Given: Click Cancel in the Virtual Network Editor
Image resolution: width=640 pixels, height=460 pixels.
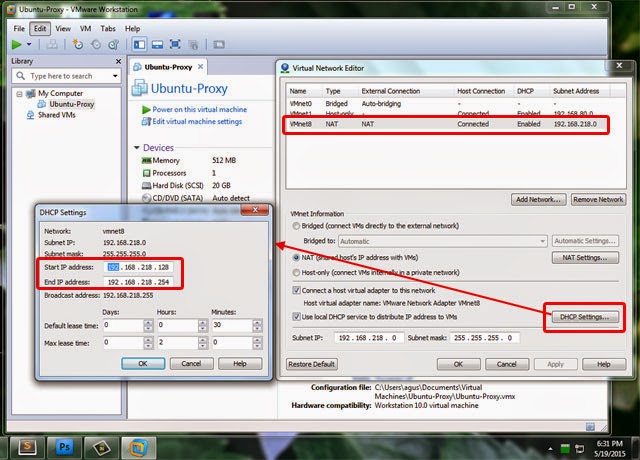Looking at the screenshot, I should (x=507, y=364).
